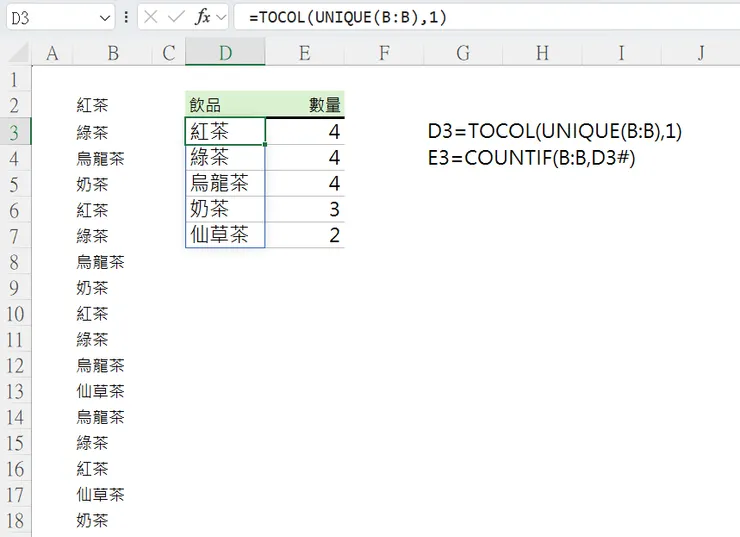The width and height of the screenshot is (740, 537).
Task: Select row 16 header
Action: pyautogui.click(x=15, y=469)
